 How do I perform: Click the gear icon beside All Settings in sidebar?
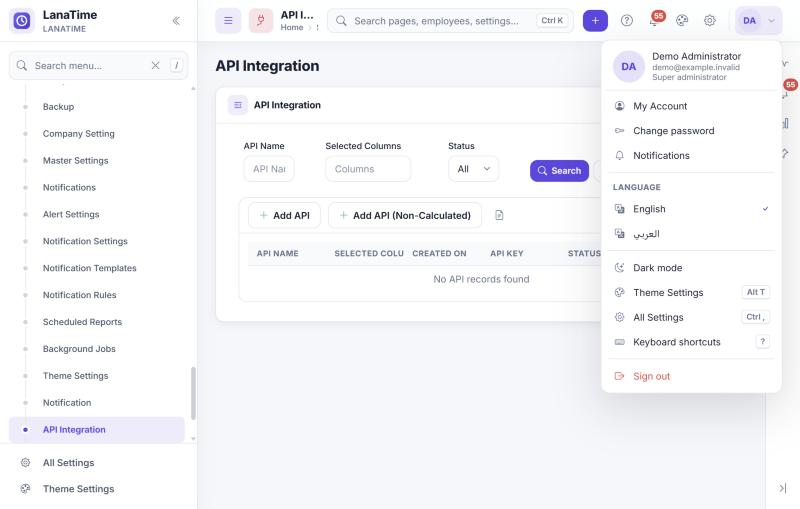click(26, 463)
